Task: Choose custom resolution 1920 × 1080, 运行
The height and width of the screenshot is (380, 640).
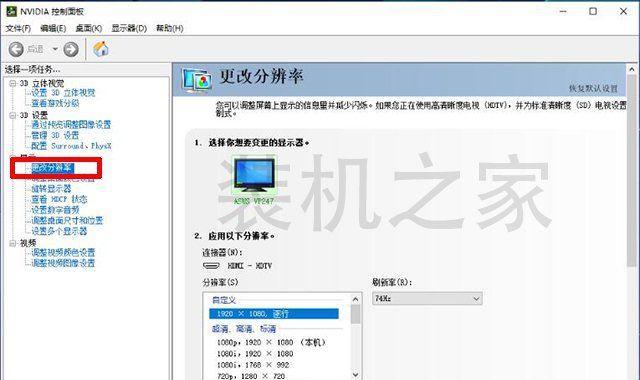Action: pyautogui.click(x=273, y=314)
